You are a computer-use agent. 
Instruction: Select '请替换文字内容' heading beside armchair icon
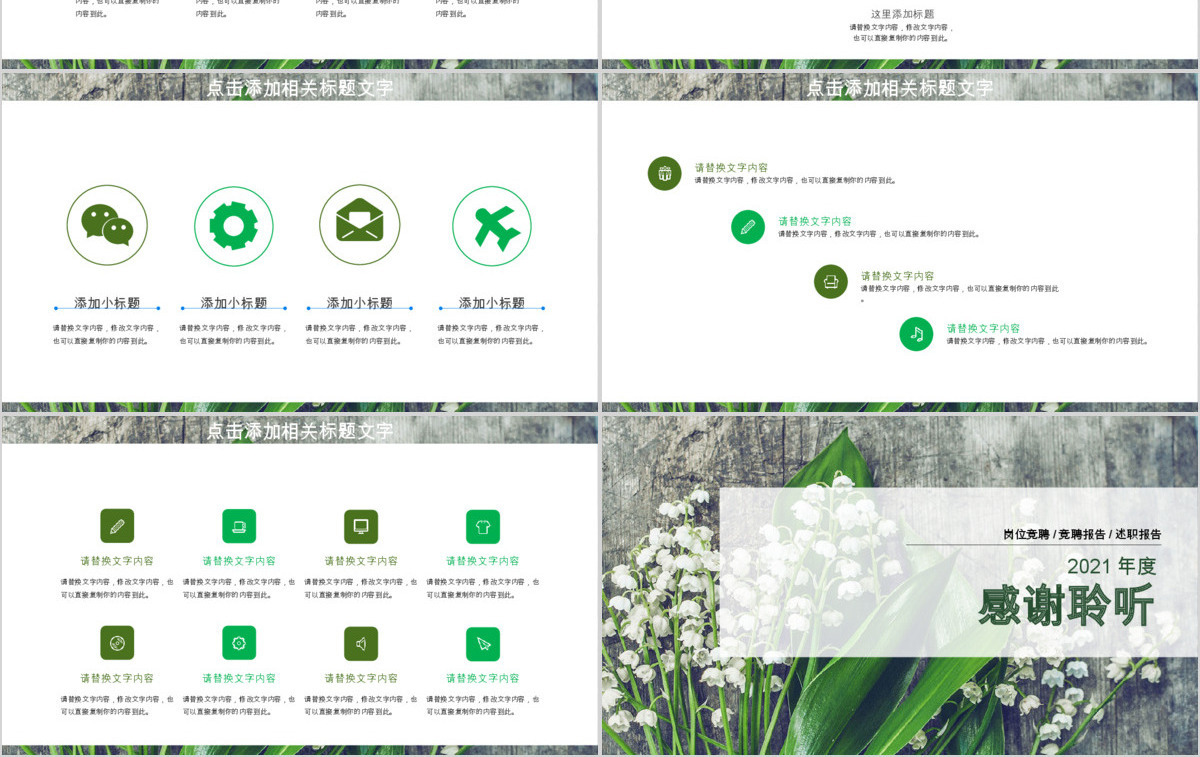point(898,276)
